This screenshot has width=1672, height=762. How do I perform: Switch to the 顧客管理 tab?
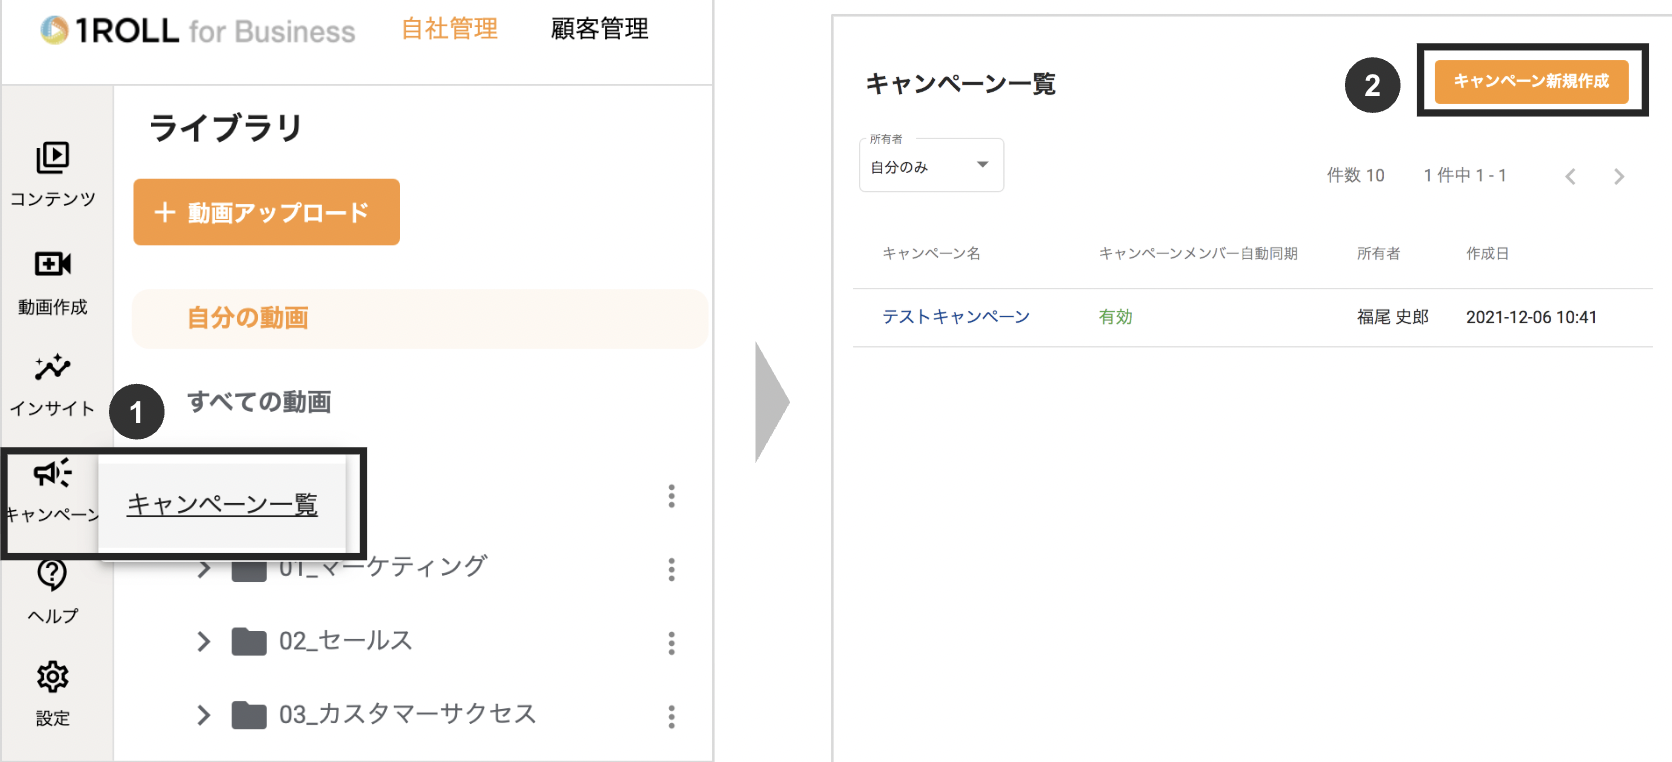point(597,29)
